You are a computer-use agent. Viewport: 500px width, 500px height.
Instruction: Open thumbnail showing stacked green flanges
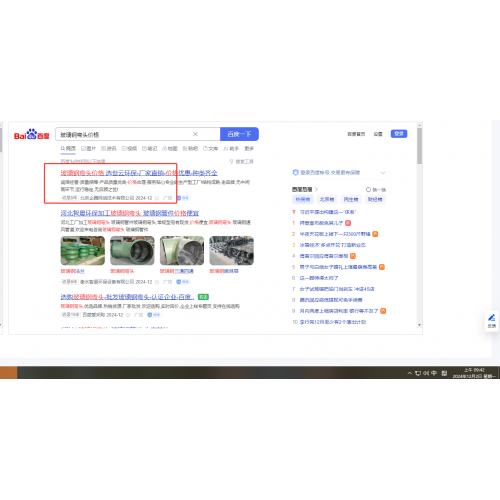coord(83,251)
